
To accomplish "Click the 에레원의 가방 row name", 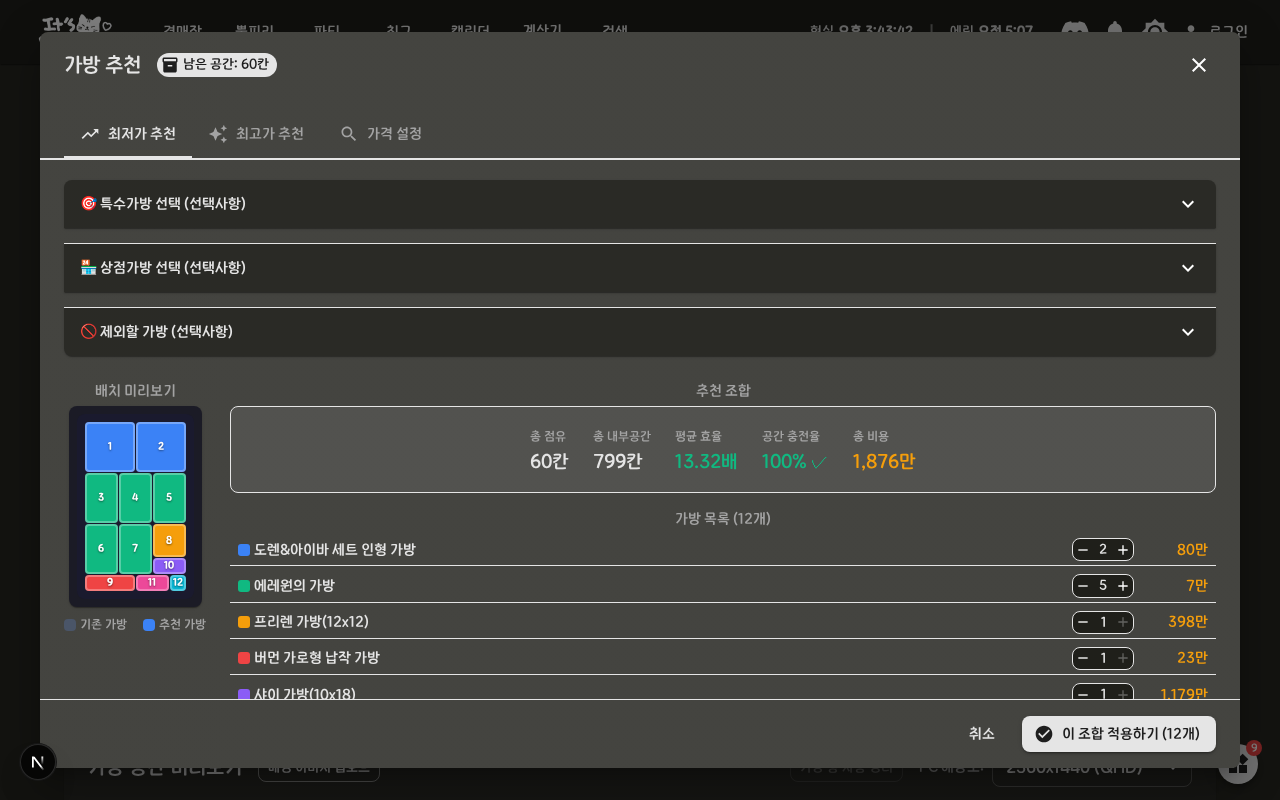I will click(x=294, y=586).
